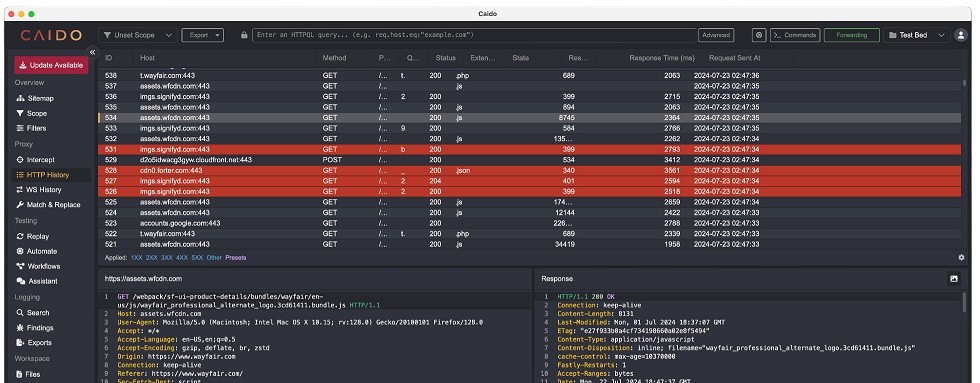Viewport: 980px width, 383px height.
Task: Open the Findings page
Action: tap(35, 327)
